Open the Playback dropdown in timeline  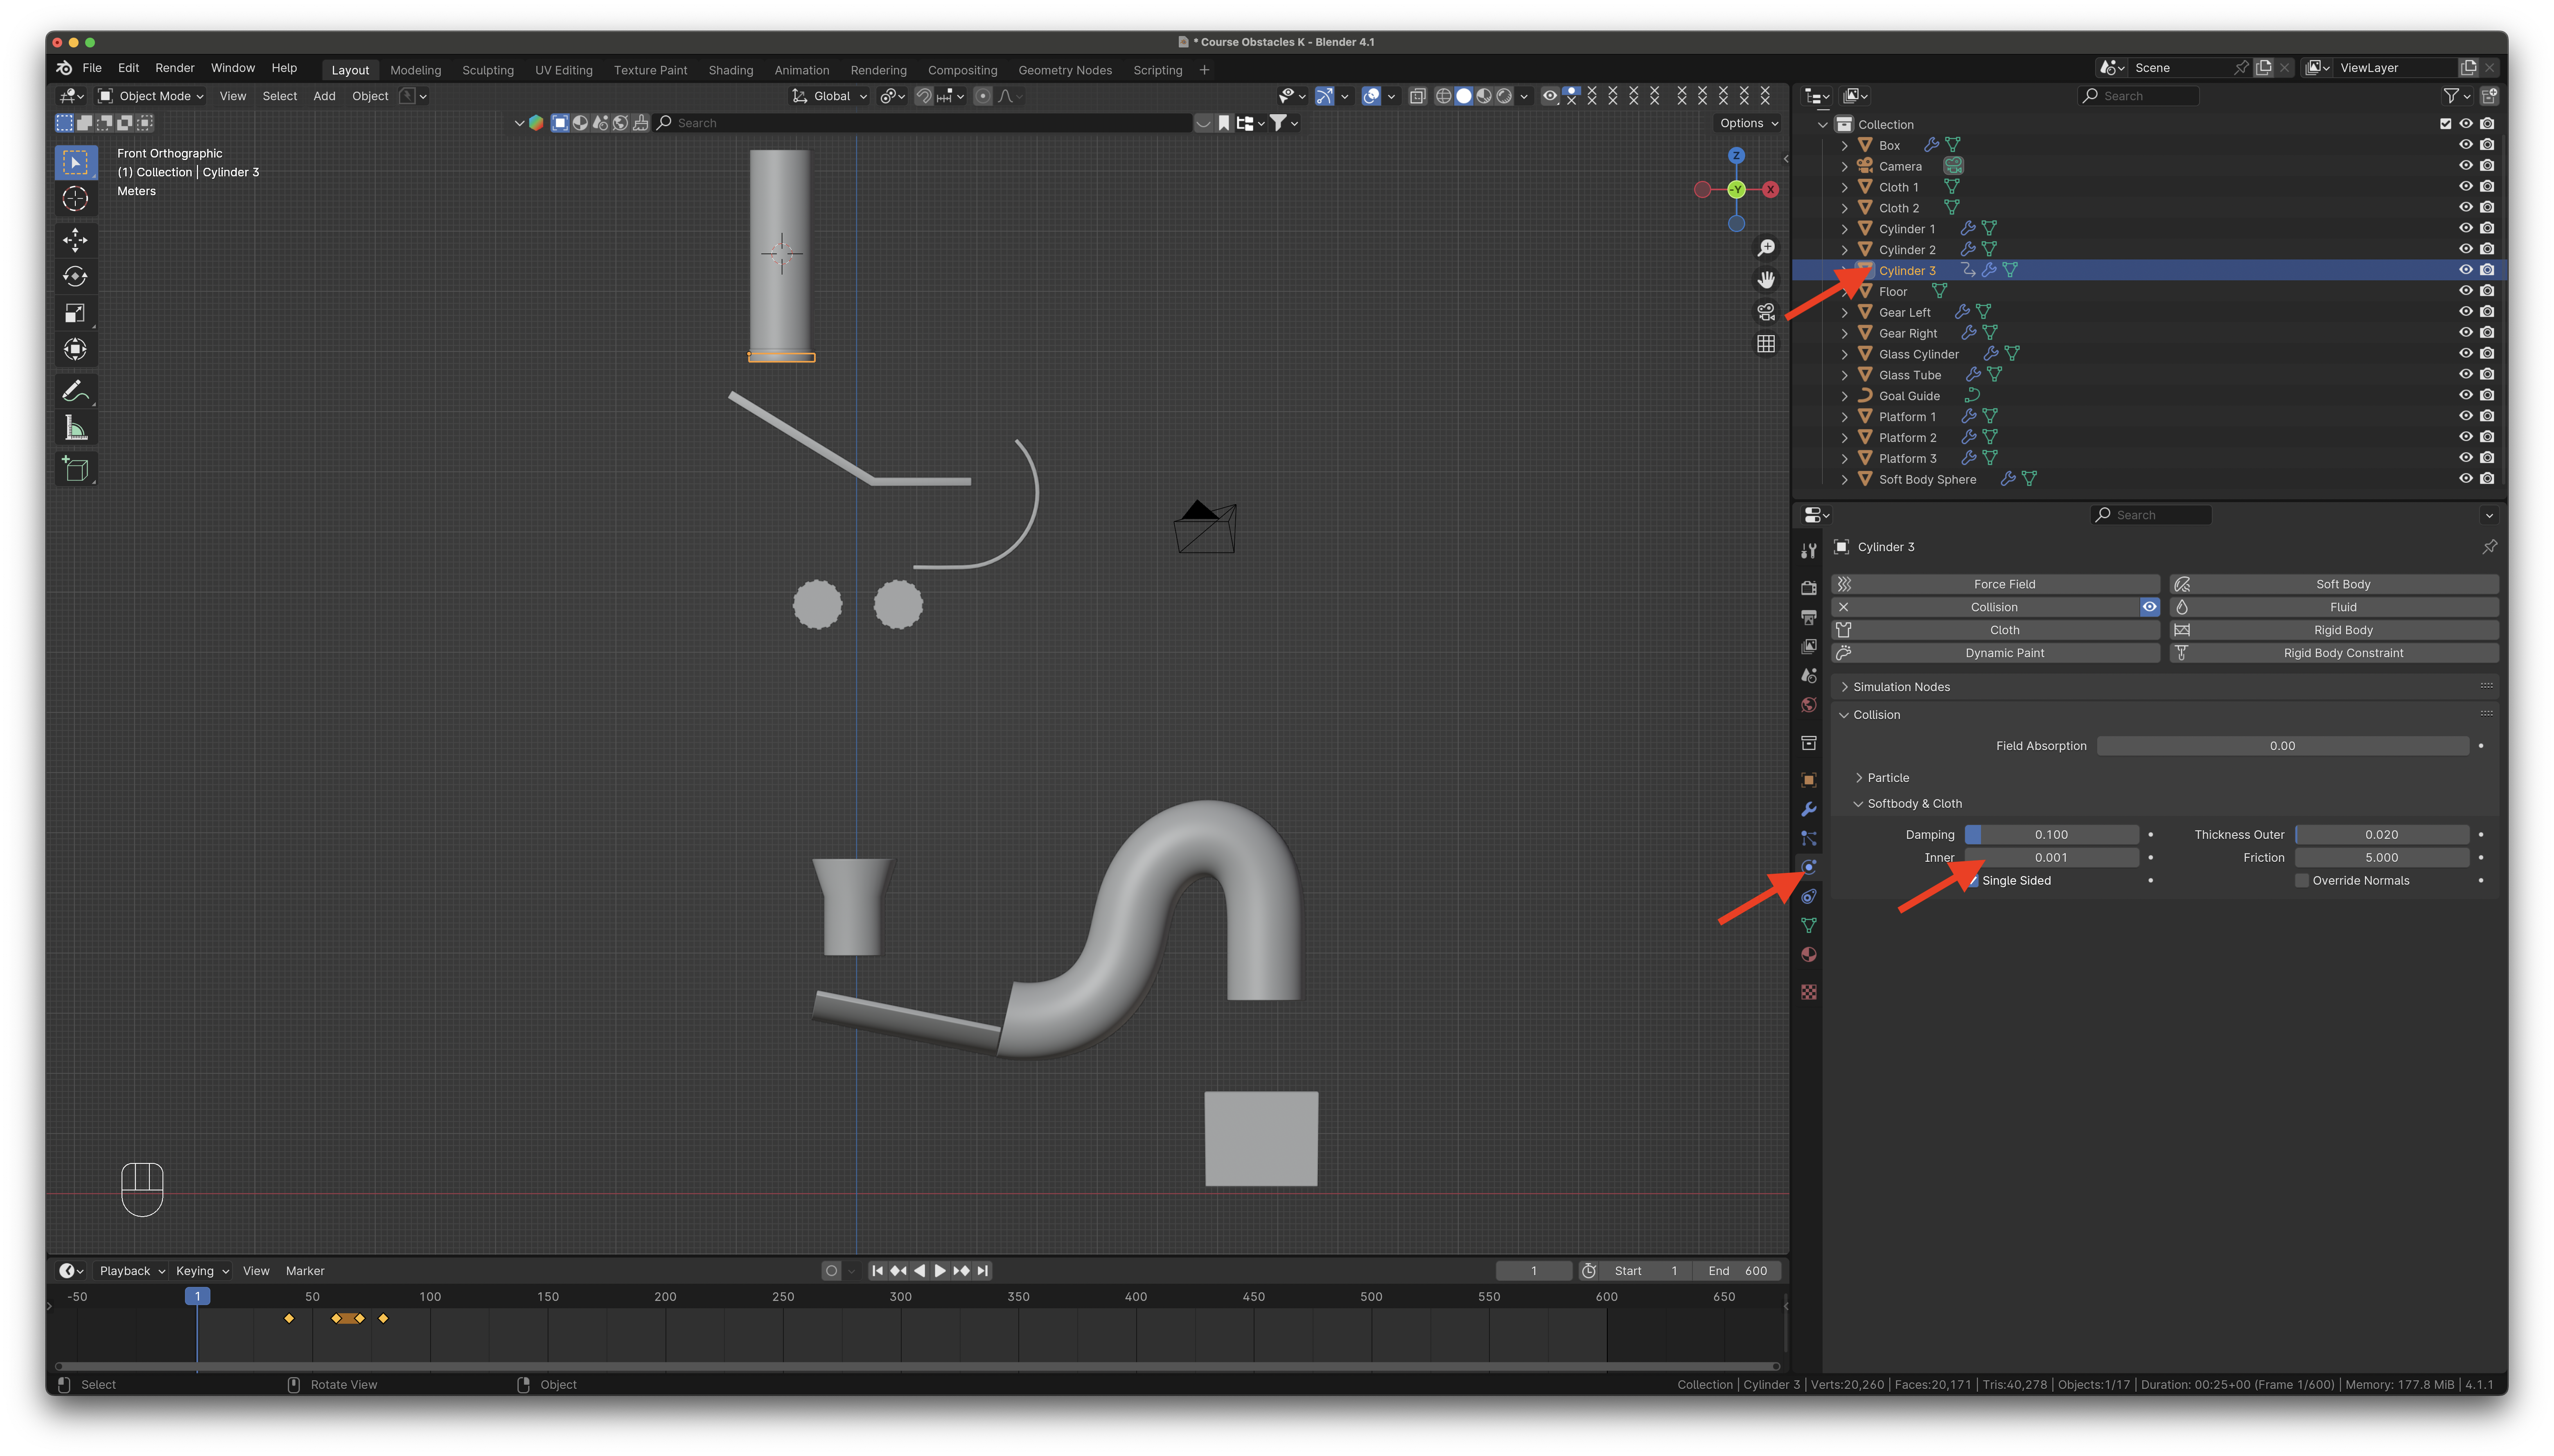click(132, 1271)
